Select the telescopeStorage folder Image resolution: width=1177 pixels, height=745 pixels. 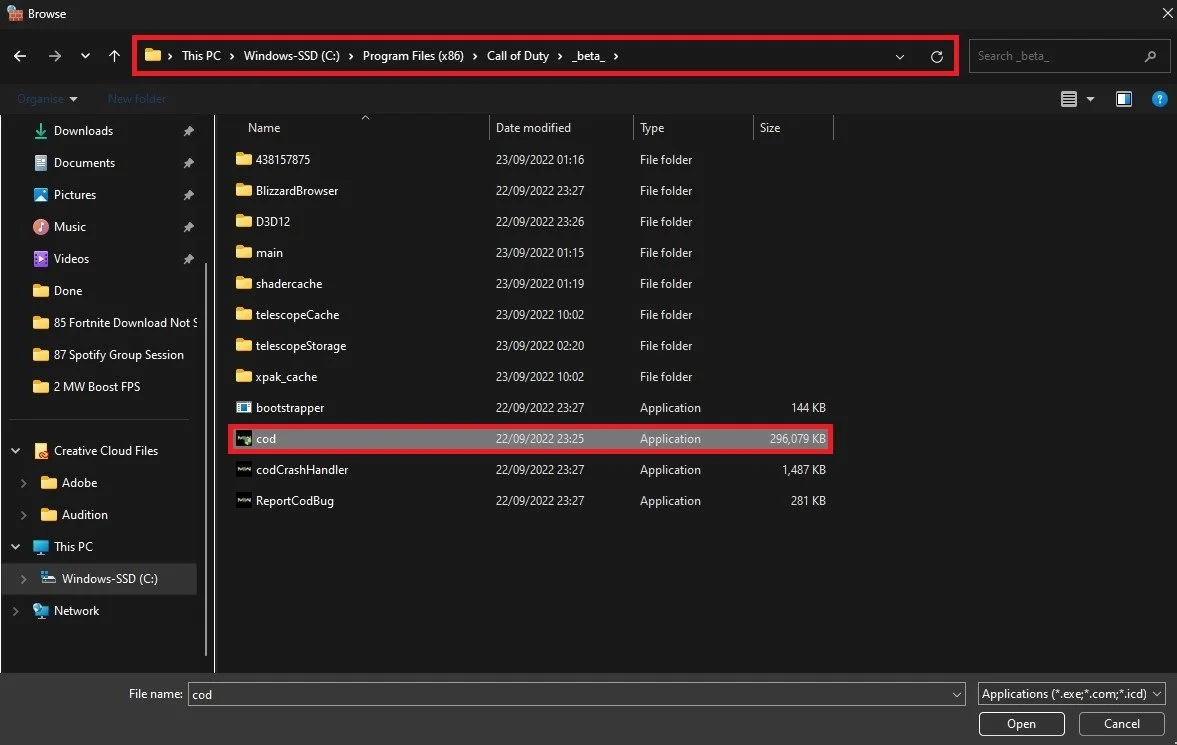[300, 346]
